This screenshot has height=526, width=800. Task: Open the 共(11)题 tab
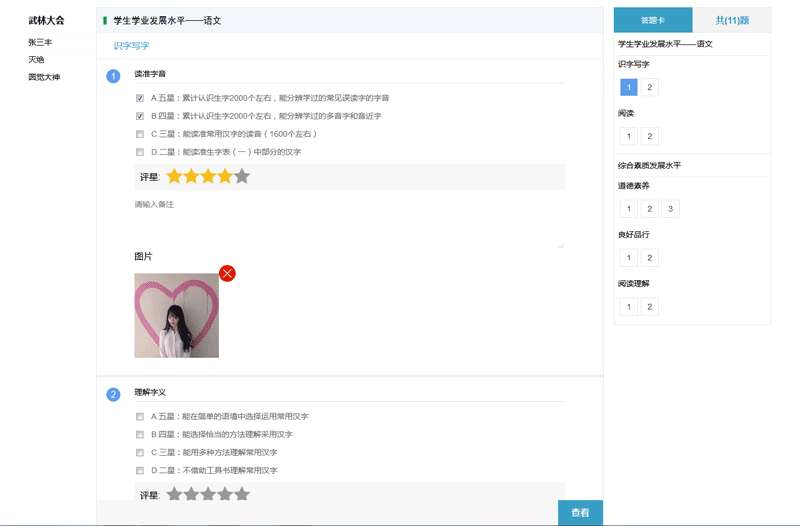732,20
